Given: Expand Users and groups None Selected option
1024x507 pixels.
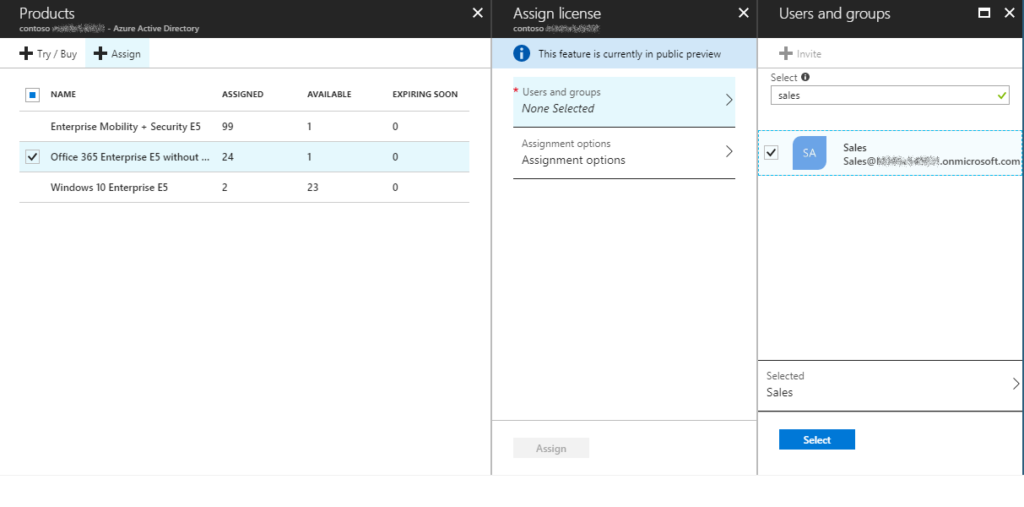Looking at the screenshot, I should click(624, 100).
